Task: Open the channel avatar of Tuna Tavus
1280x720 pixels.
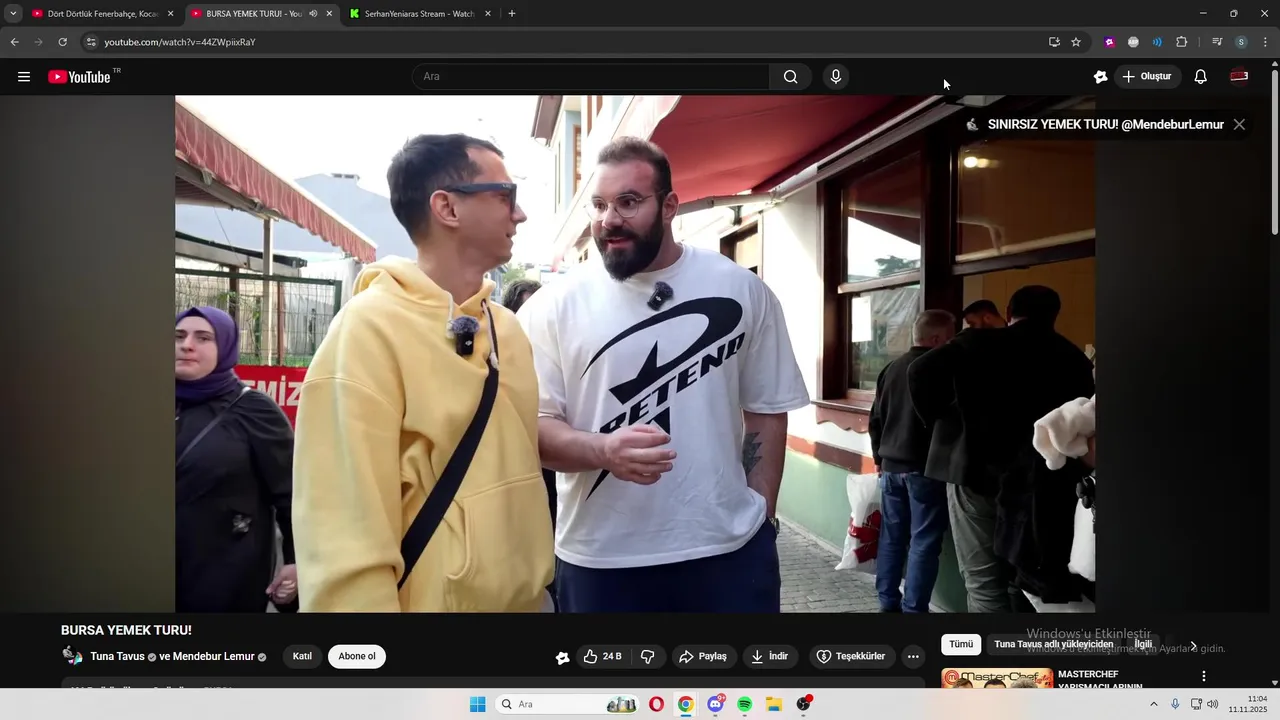Action: (x=72, y=656)
